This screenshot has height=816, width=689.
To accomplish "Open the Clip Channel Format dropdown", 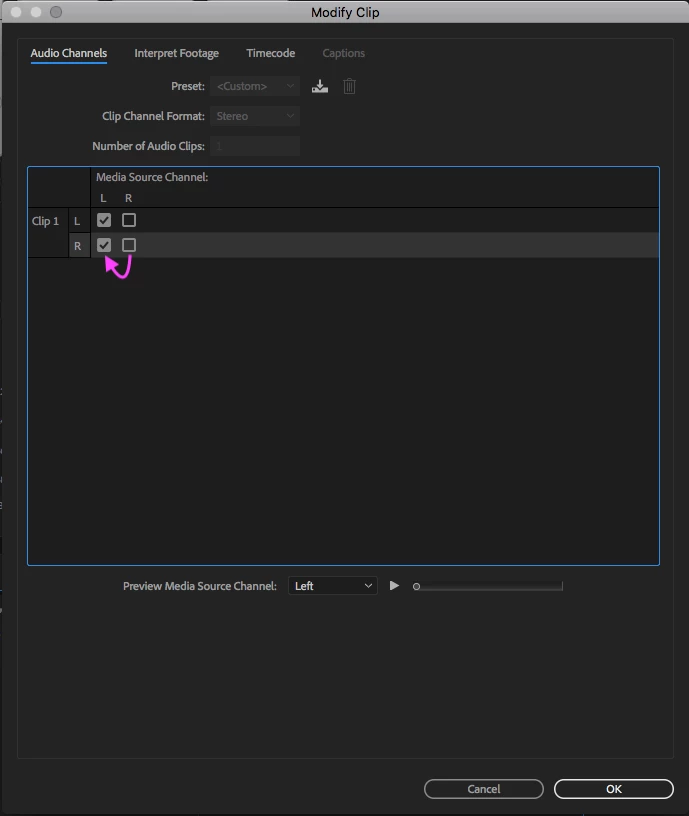I will click(x=255, y=116).
